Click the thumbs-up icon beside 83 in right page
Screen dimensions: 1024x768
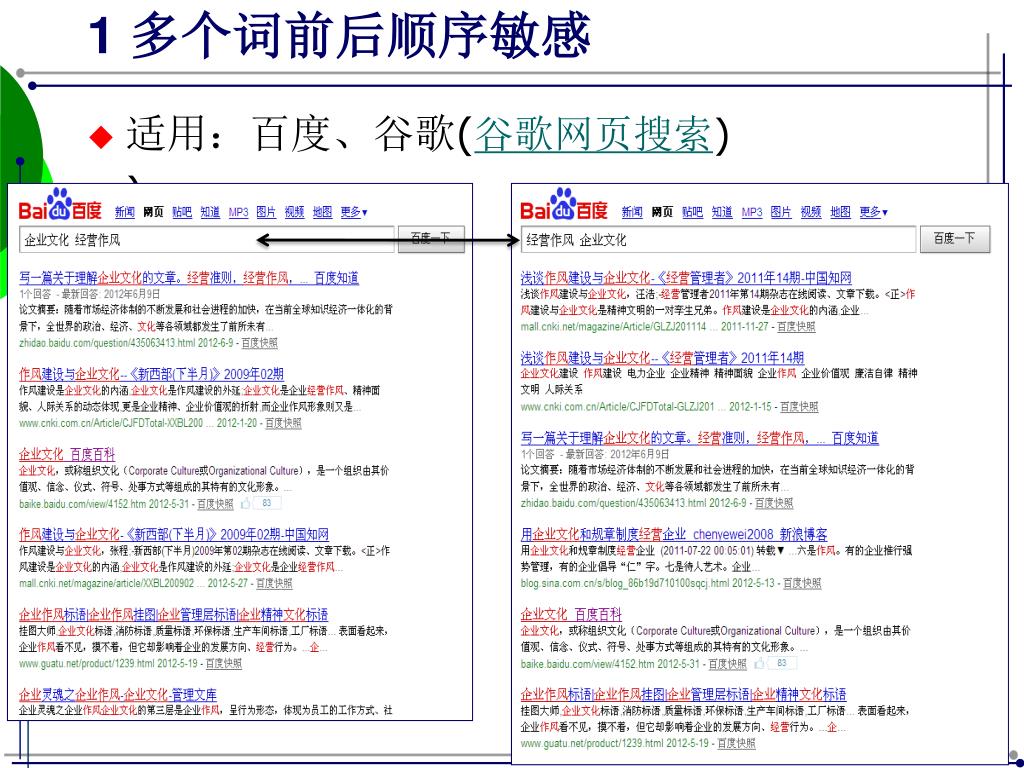pos(759,664)
